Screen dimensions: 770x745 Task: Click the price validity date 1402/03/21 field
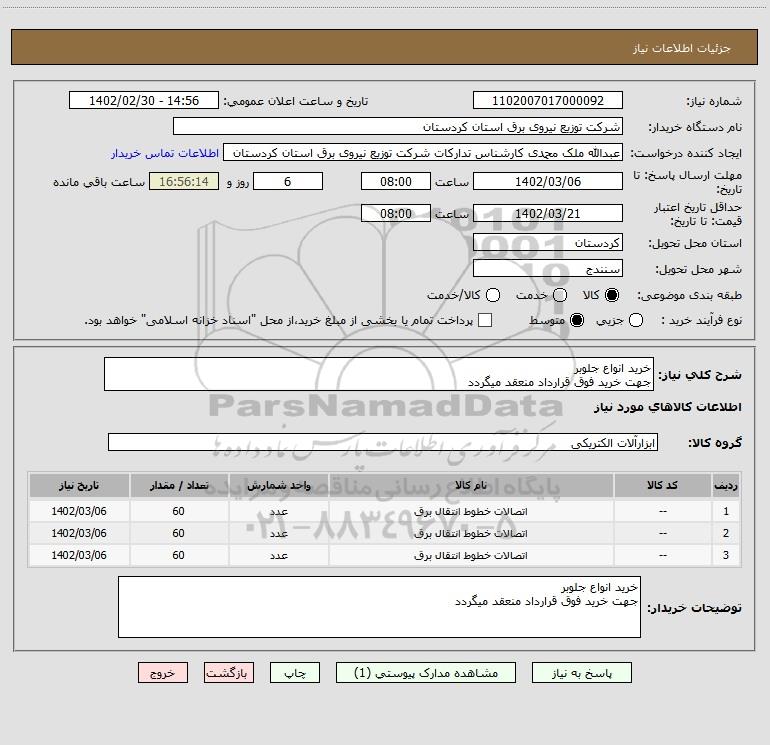[548, 213]
